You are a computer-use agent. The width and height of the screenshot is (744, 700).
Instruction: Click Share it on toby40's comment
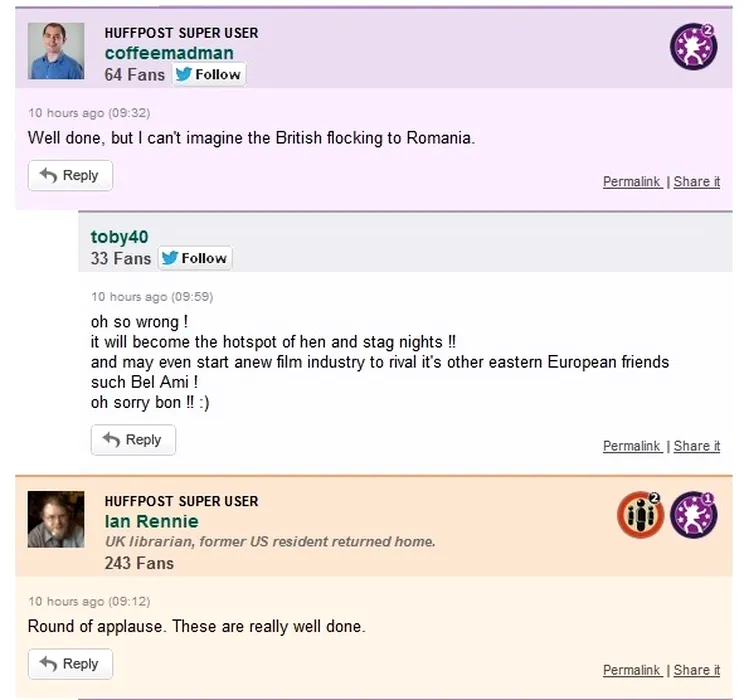pyautogui.click(x=696, y=446)
